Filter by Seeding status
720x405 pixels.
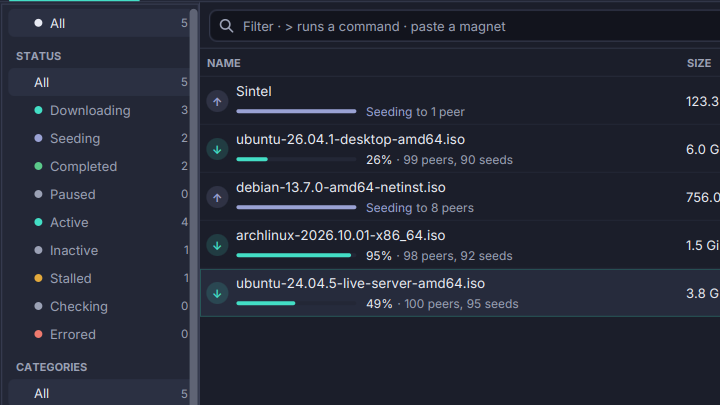pyautogui.click(x=99, y=138)
